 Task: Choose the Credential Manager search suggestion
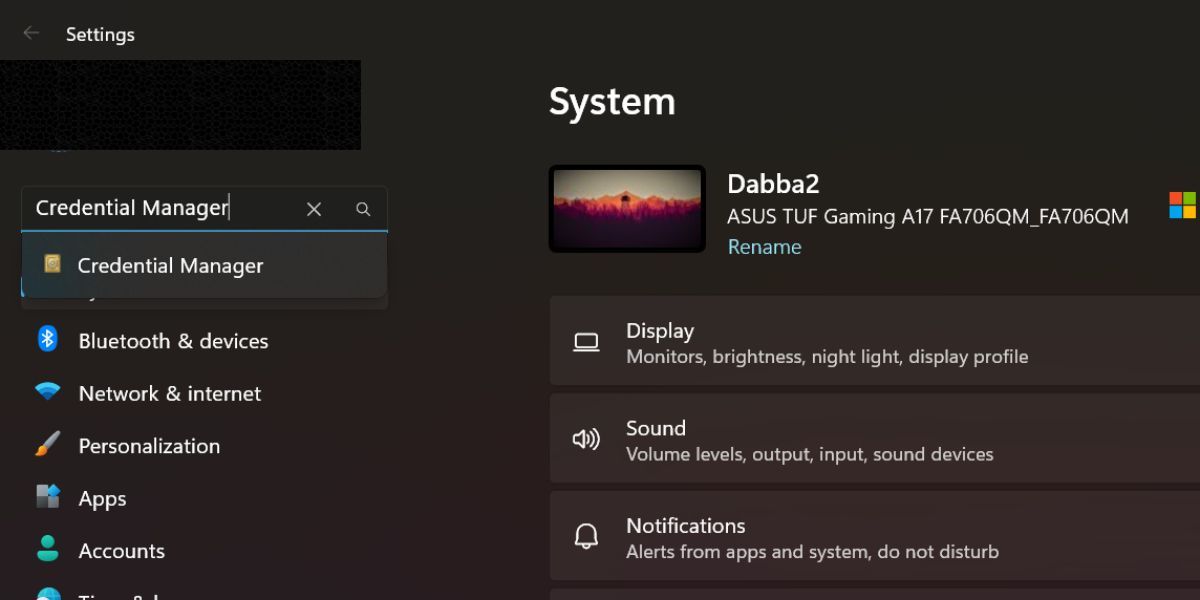170,266
